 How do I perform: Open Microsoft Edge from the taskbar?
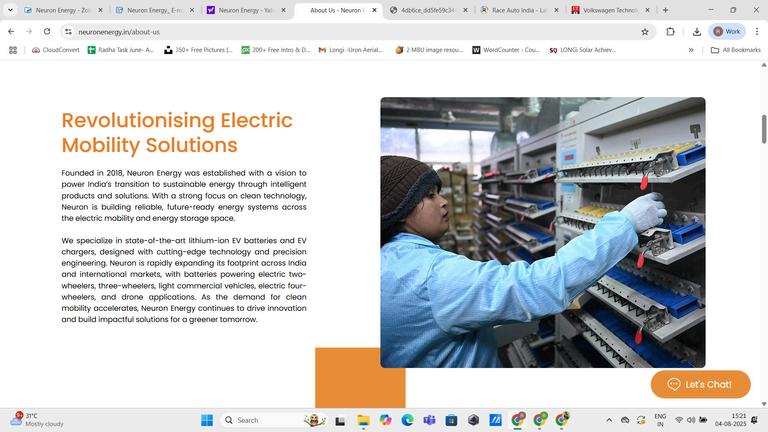click(407, 420)
